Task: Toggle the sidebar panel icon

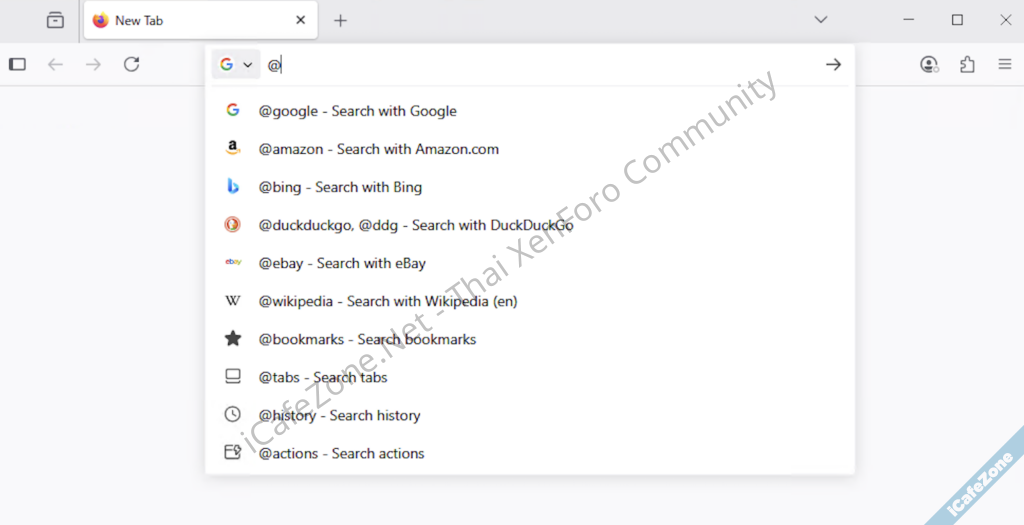Action: 18,64
